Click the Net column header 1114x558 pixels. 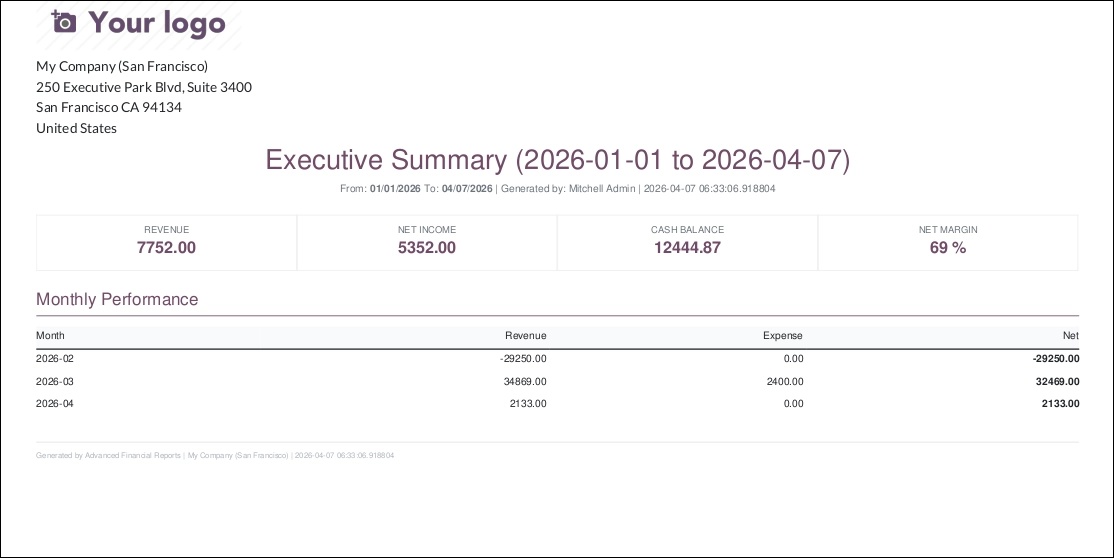[x=1071, y=336]
